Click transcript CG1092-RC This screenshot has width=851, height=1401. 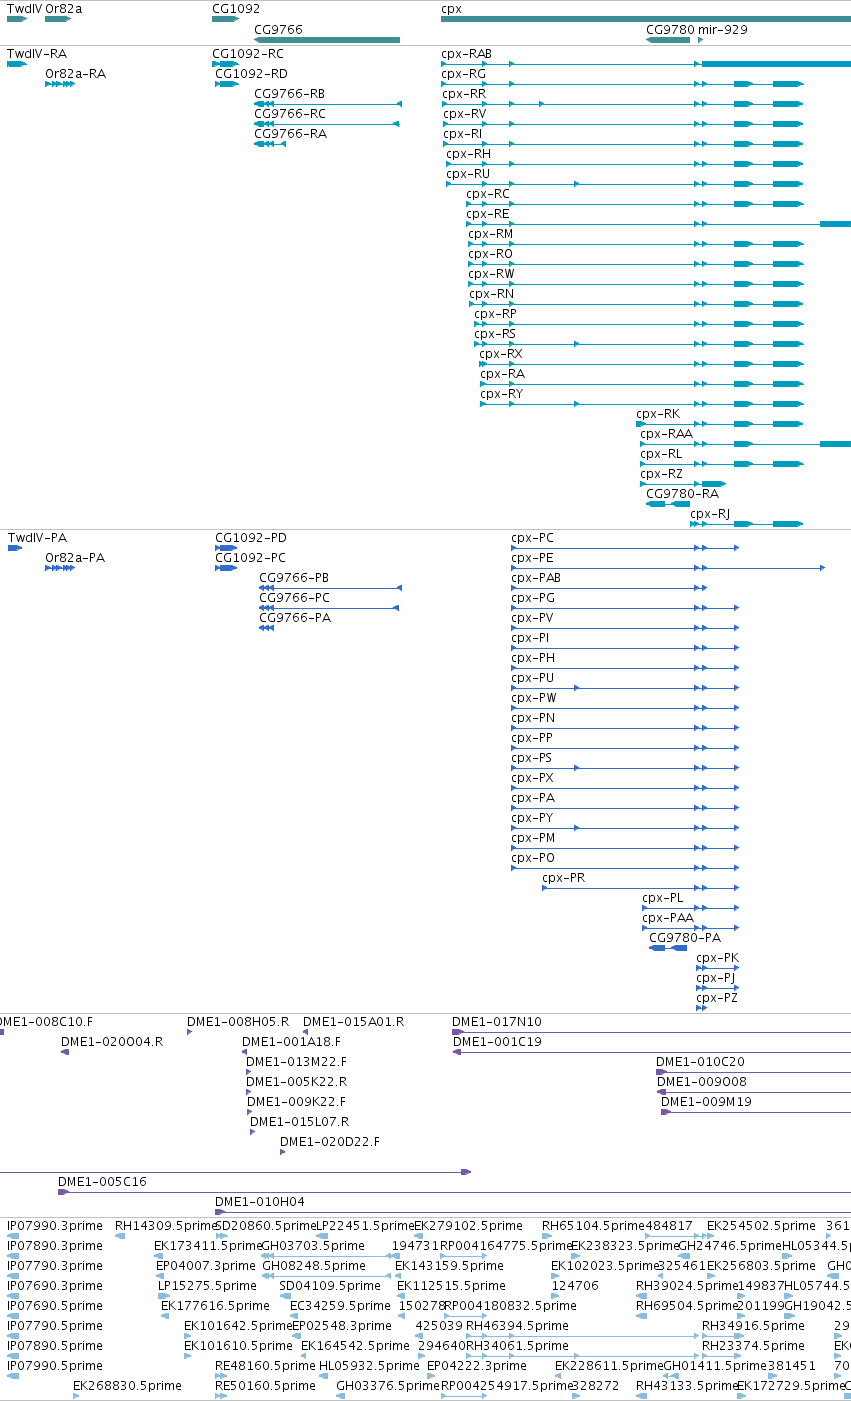(x=248, y=54)
